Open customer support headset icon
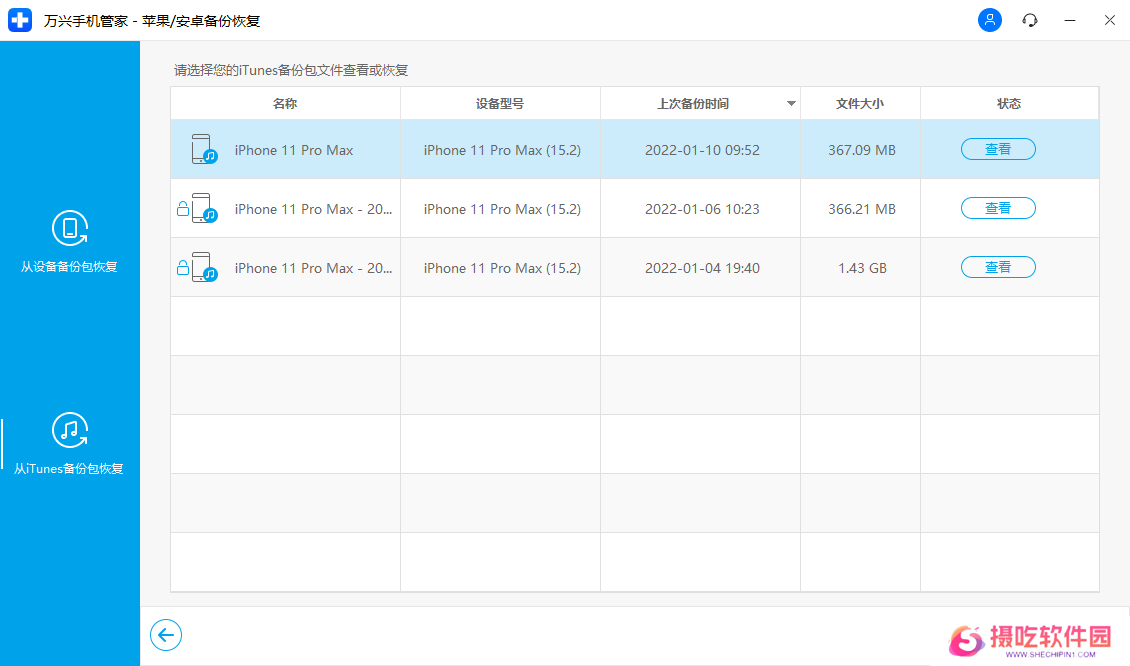This screenshot has height=666, width=1130. point(1030,20)
